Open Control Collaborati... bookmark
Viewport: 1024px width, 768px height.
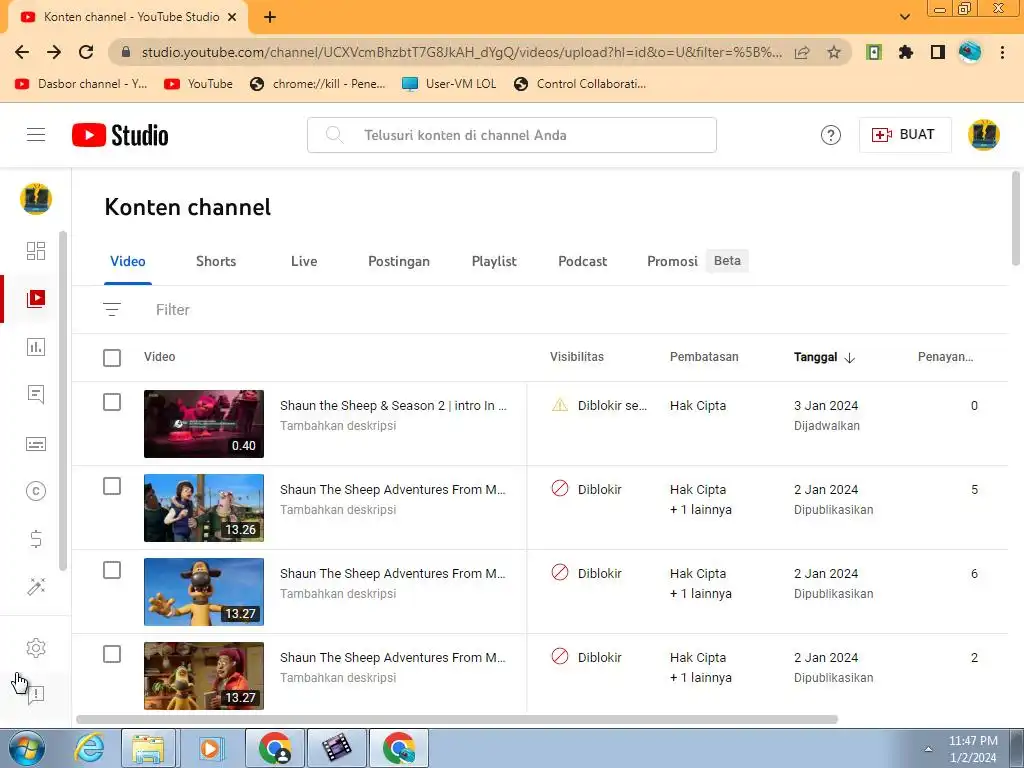click(x=580, y=84)
